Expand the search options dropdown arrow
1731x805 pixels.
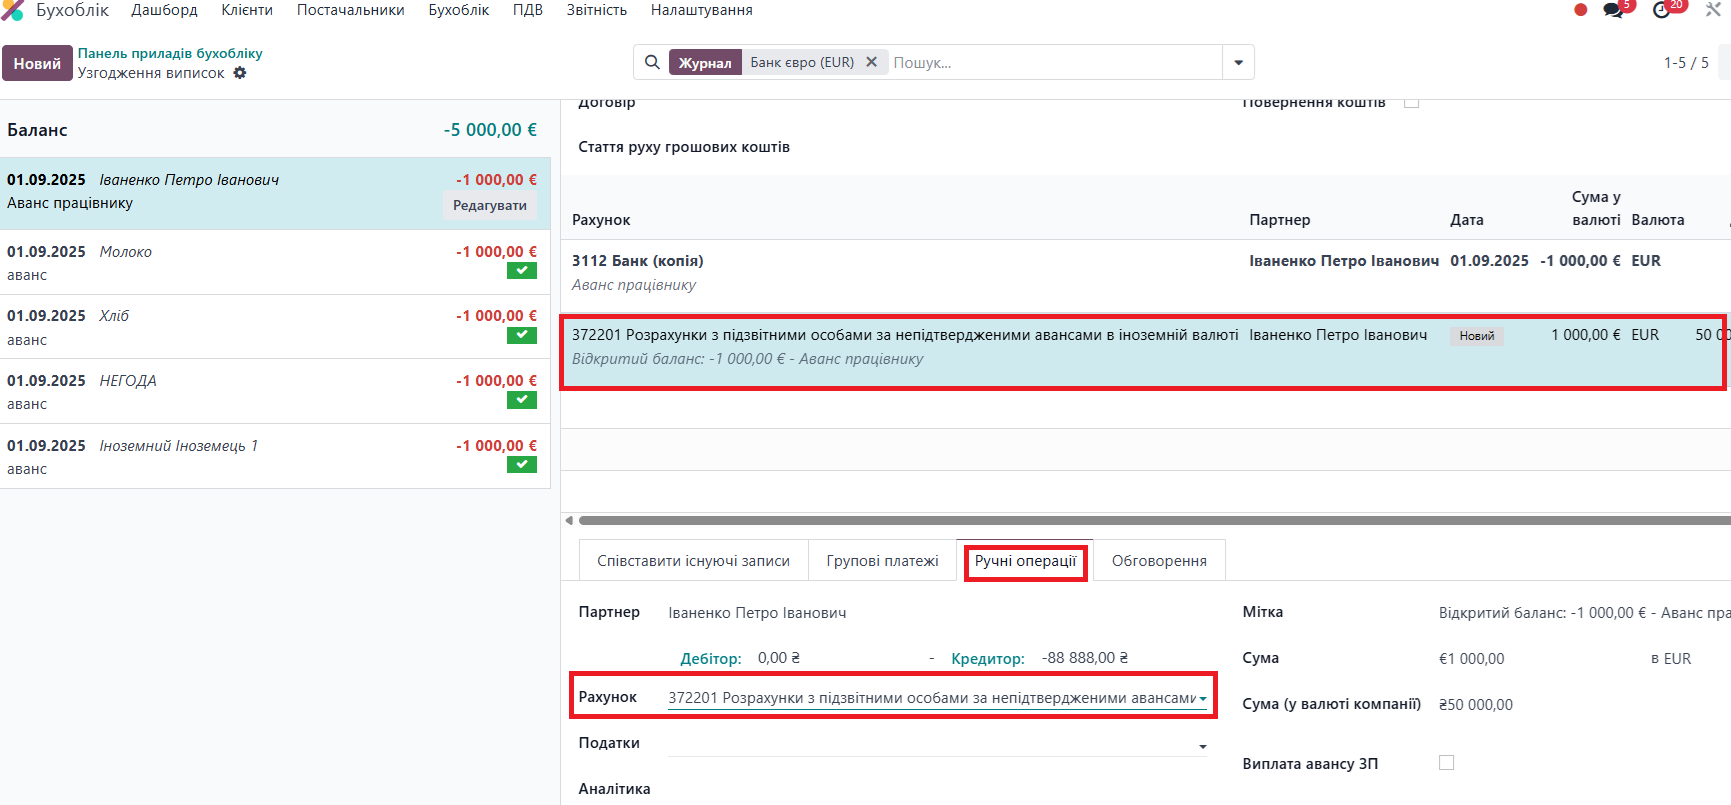pyautogui.click(x=1238, y=62)
